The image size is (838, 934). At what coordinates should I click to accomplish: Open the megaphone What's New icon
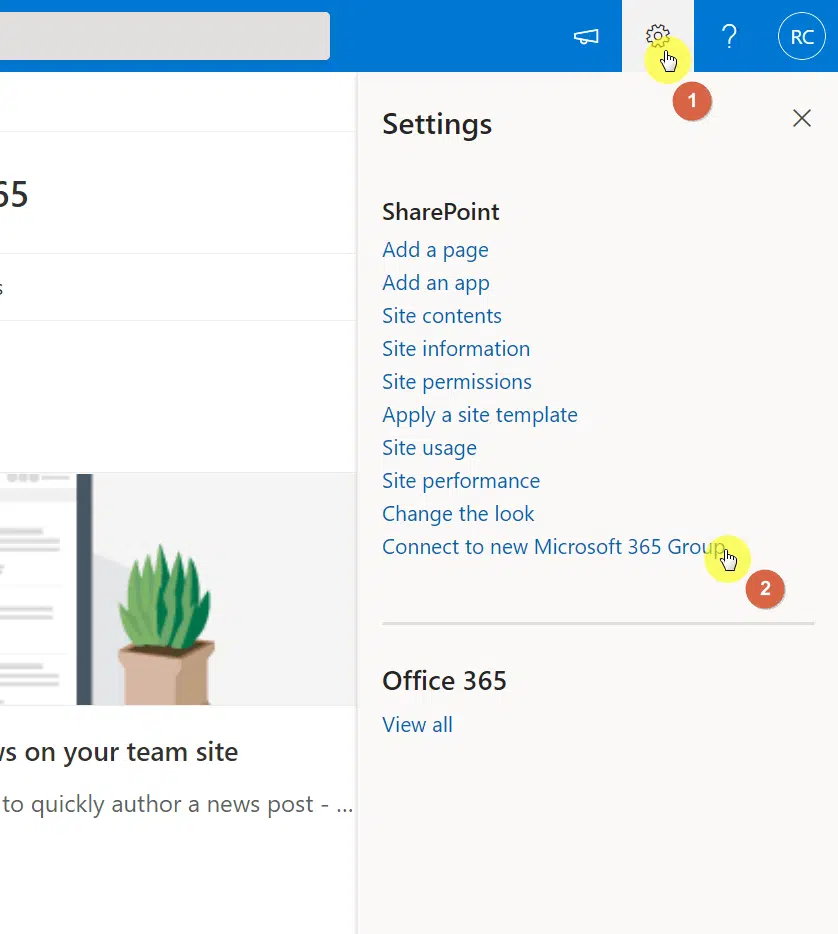(586, 36)
